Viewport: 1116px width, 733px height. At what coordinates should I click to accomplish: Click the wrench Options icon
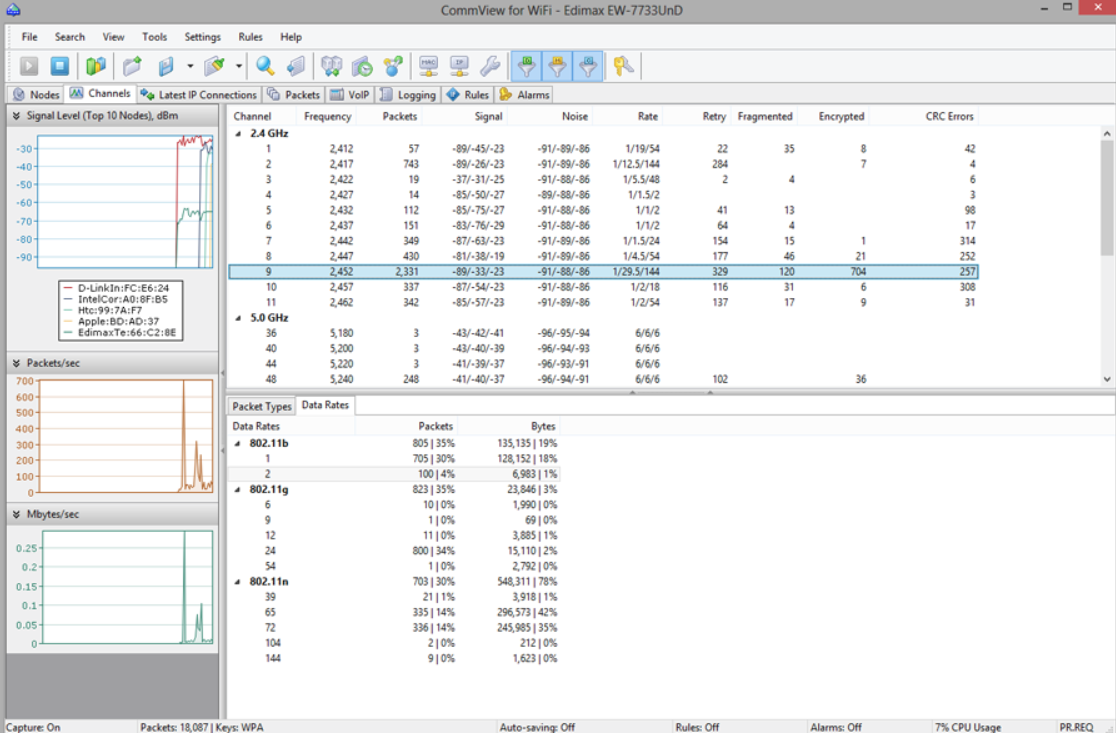pyautogui.click(x=490, y=66)
